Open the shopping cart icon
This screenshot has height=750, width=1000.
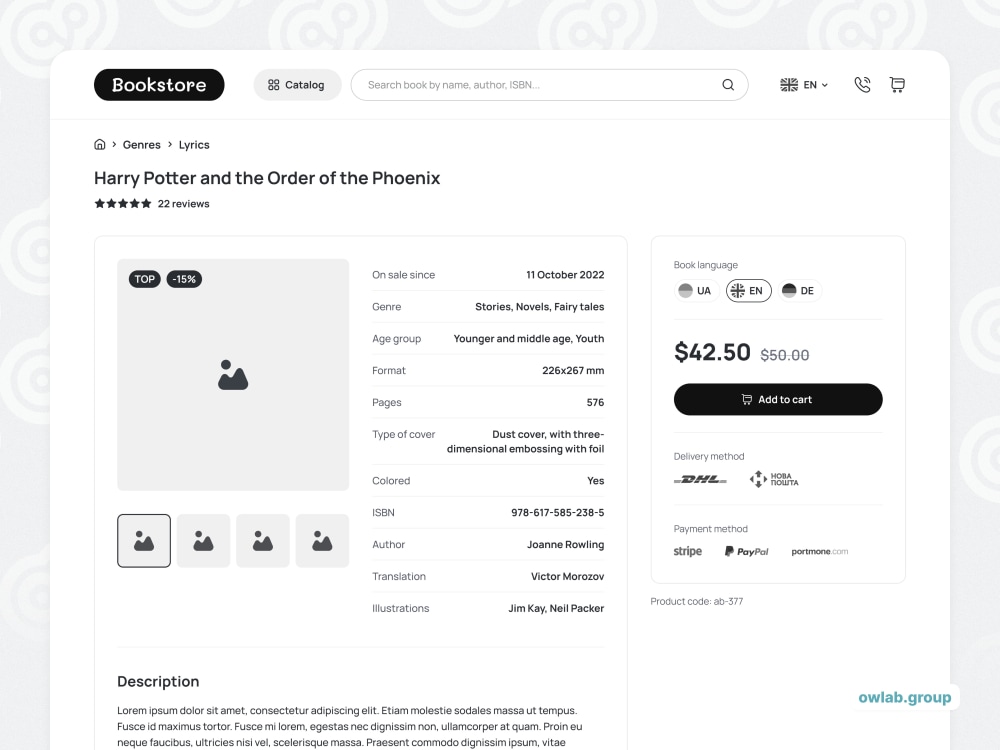(897, 85)
